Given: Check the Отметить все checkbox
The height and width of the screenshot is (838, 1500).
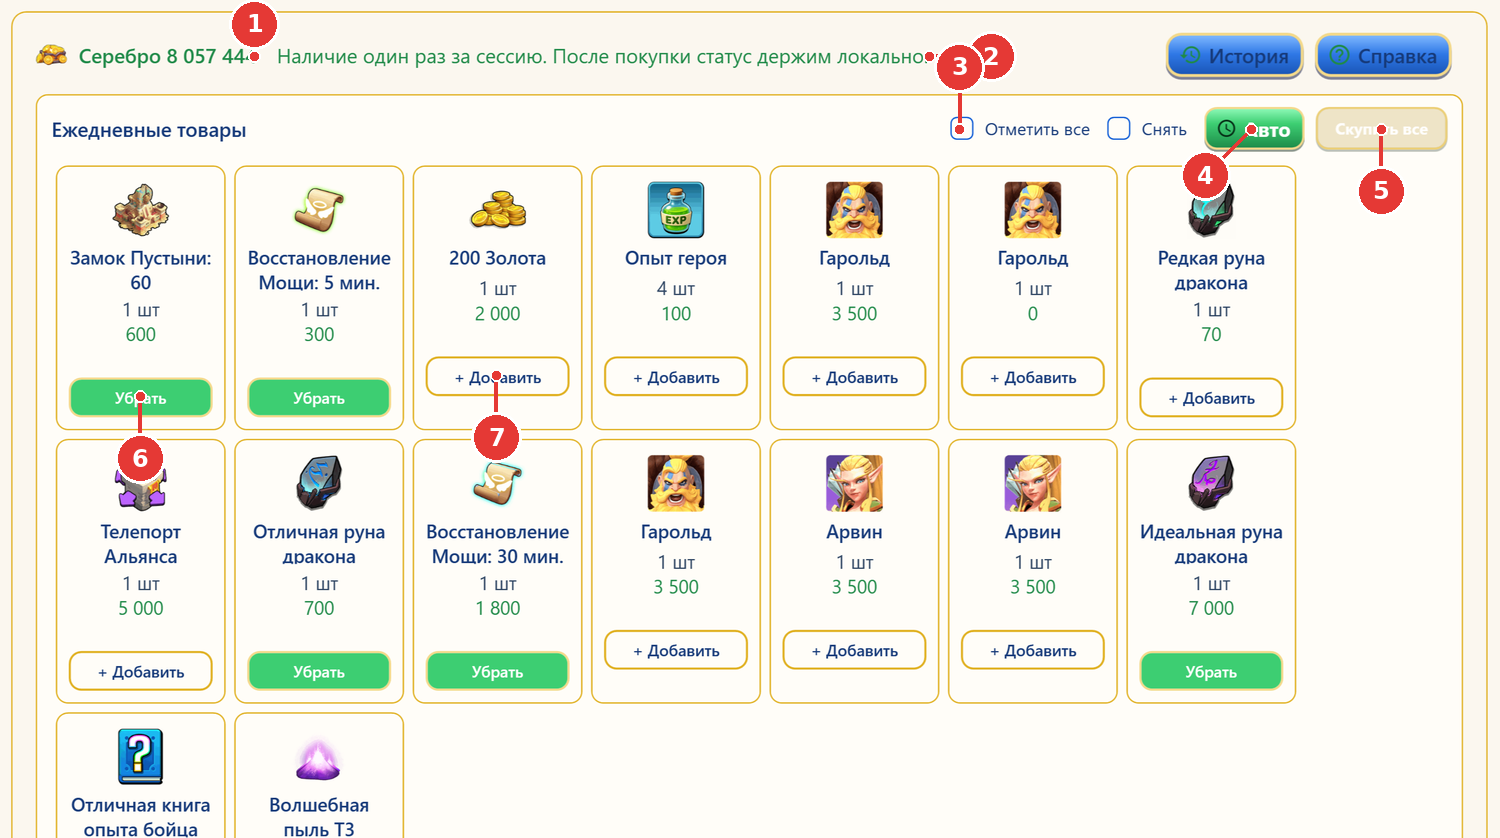Looking at the screenshot, I should click(x=962, y=129).
